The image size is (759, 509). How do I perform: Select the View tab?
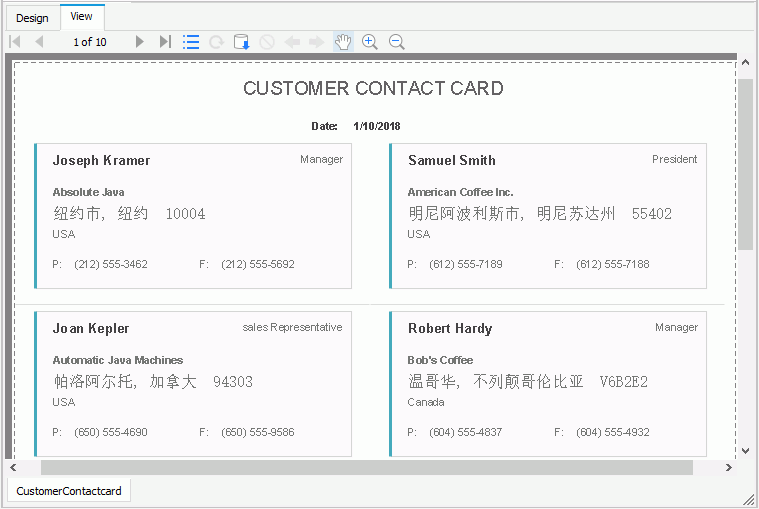point(82,17)
